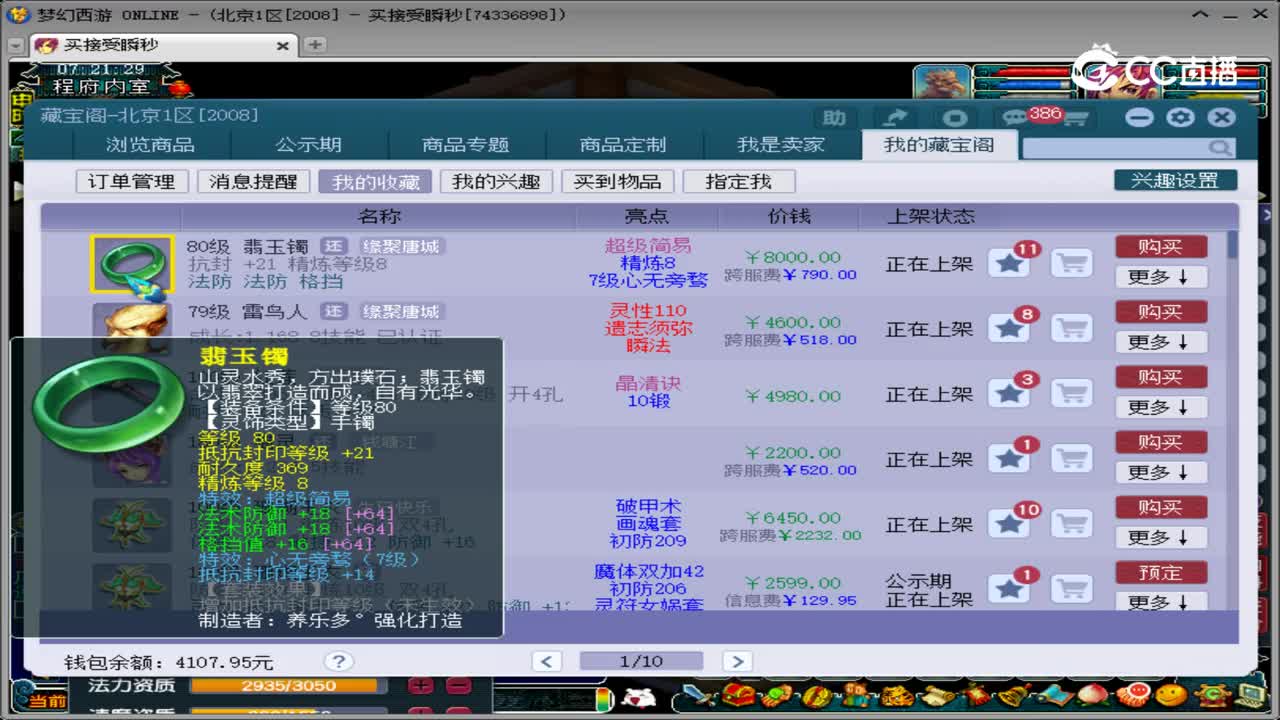Open the shopping cart icon in header
This screenshot has height=720, width=1280.
1075,119
